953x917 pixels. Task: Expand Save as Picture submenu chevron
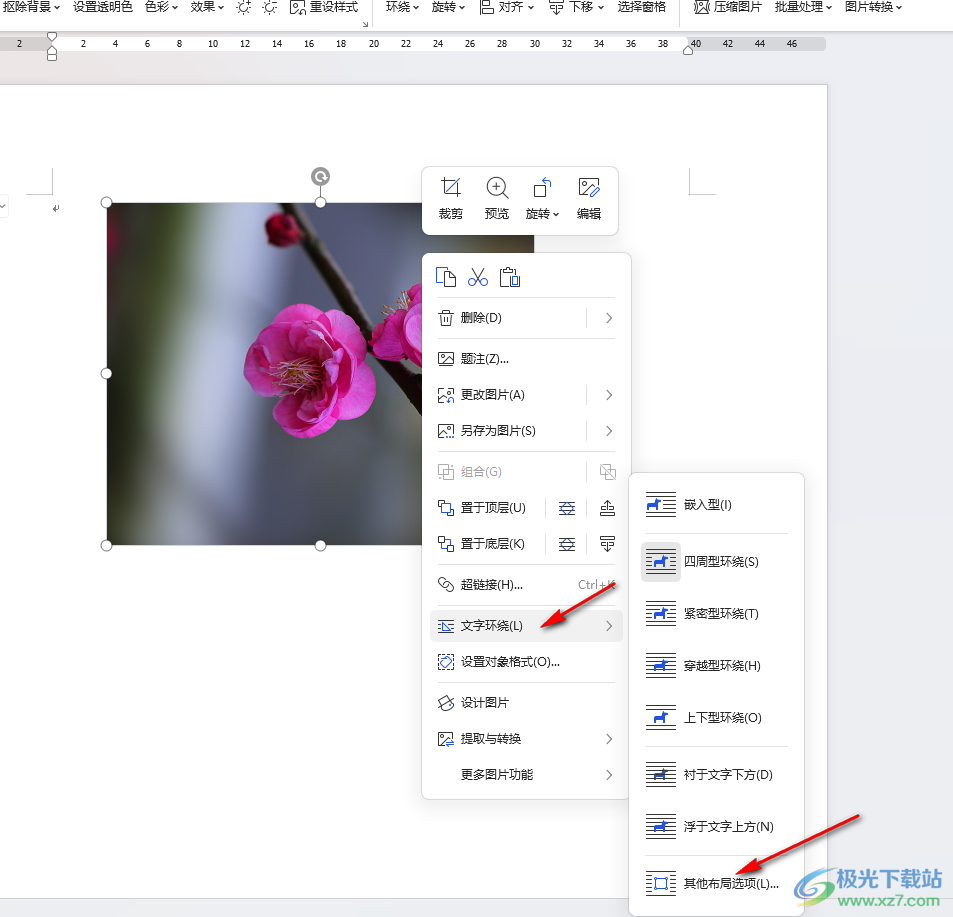point(608,431)
